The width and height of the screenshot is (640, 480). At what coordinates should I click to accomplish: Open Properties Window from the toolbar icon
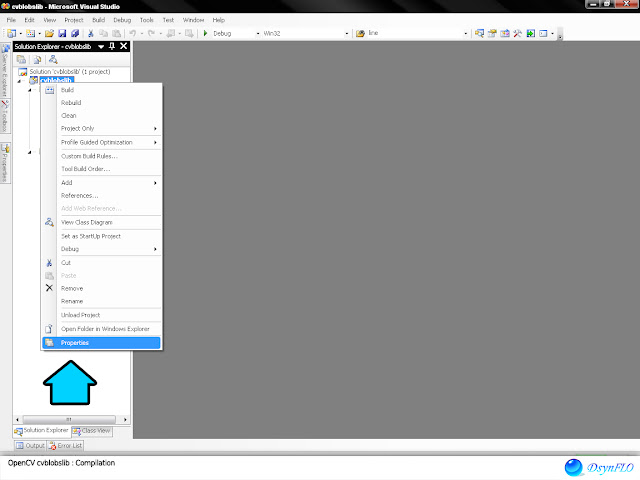(x=492, y=33)
